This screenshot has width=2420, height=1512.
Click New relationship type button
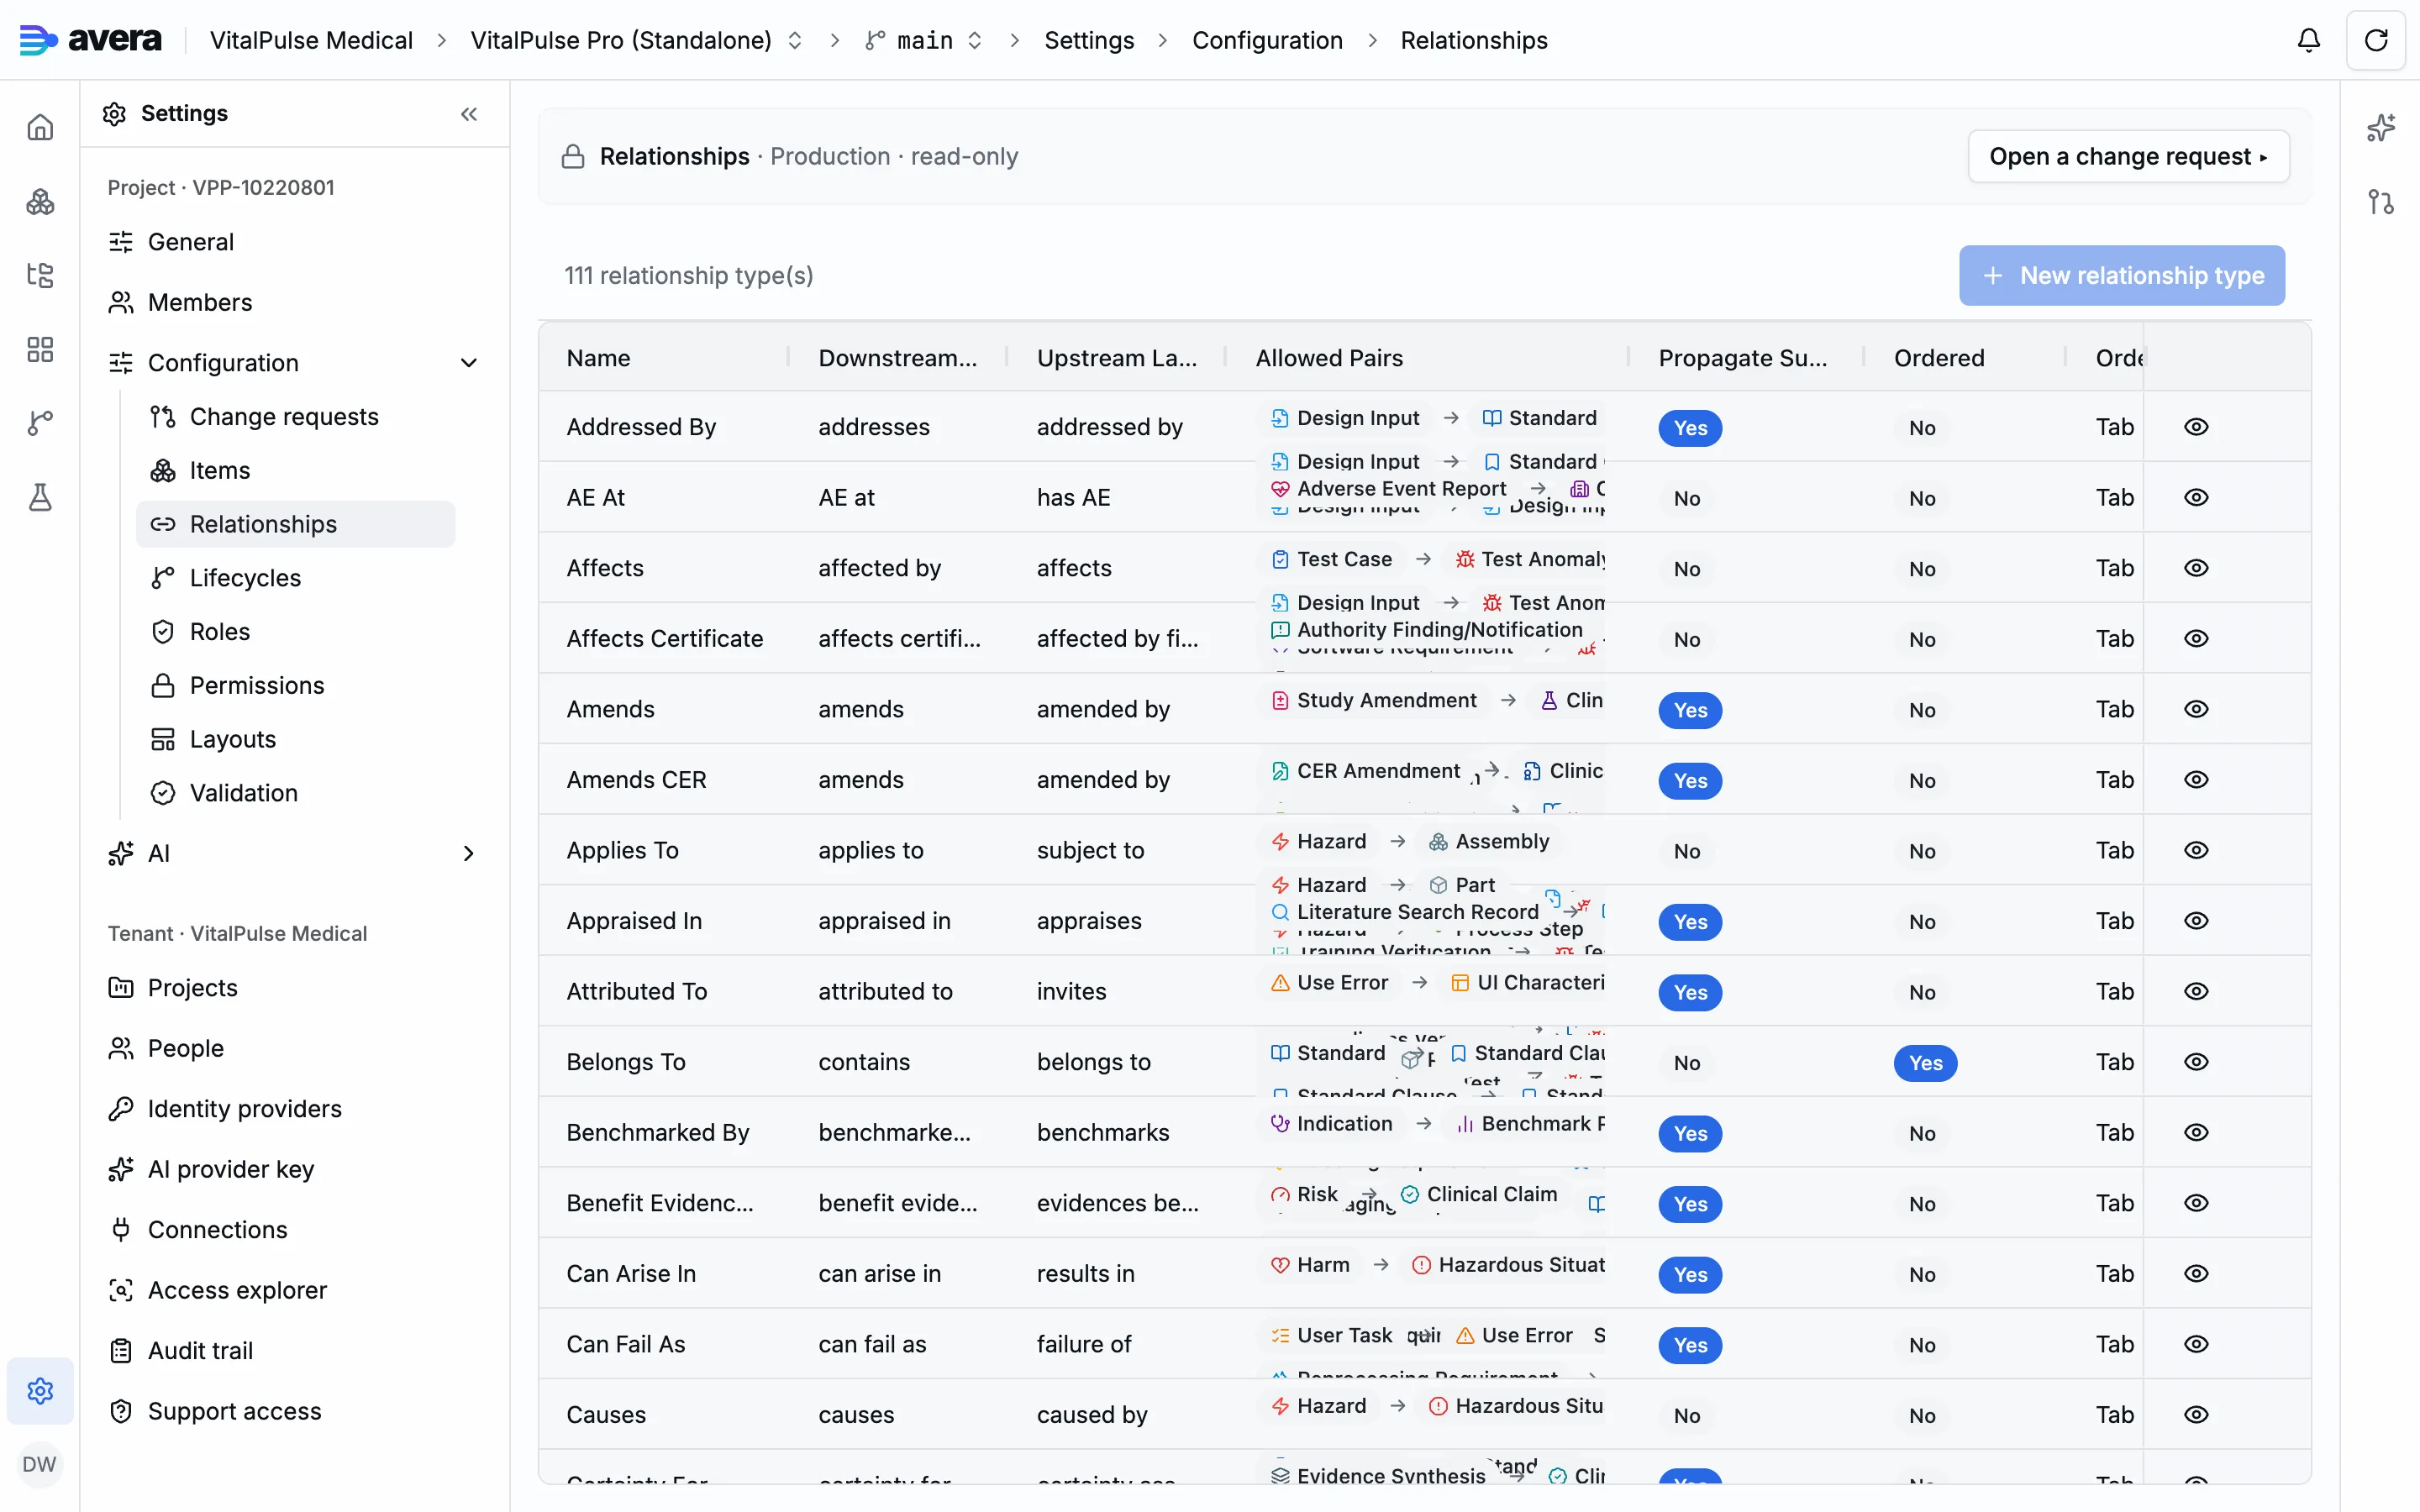click(x=2121, y=275)
